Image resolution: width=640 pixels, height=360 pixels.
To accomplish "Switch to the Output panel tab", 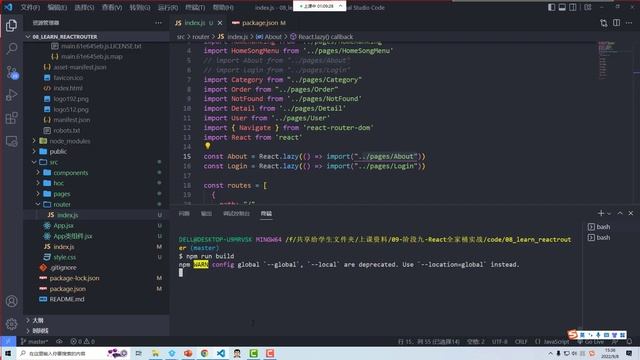I will (206, 213).
